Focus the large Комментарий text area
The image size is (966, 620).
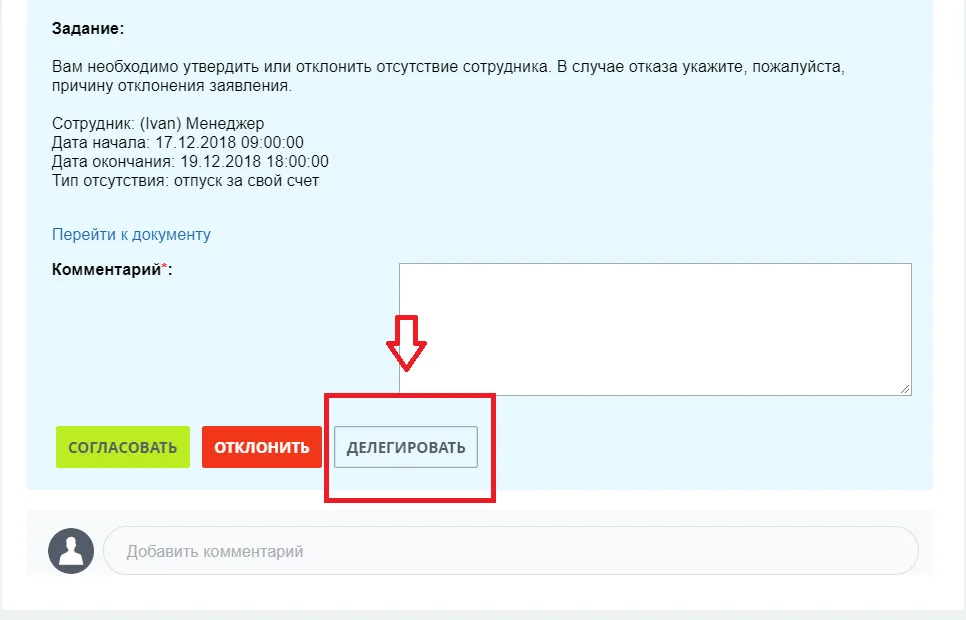pyautogui.click(x=656, y=329)
